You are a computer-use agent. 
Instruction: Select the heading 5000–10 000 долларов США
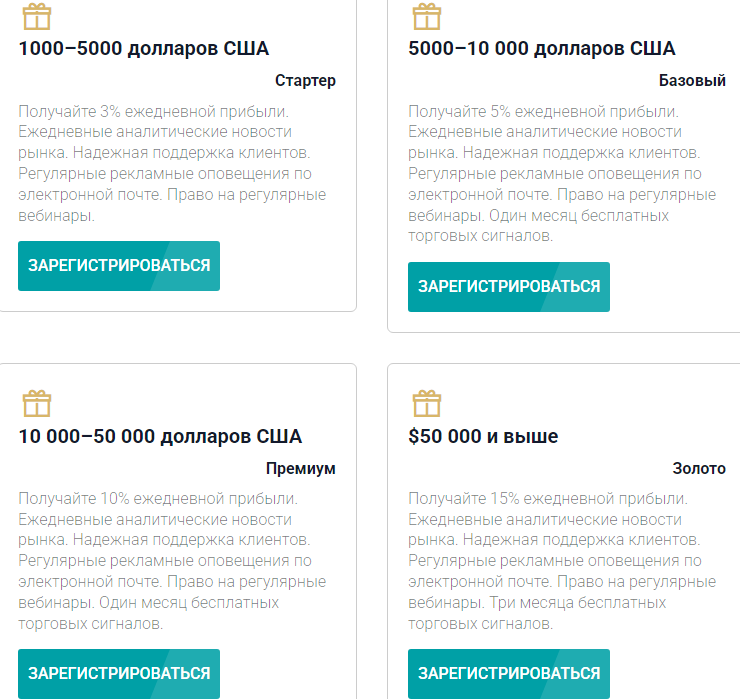[542, 49]
